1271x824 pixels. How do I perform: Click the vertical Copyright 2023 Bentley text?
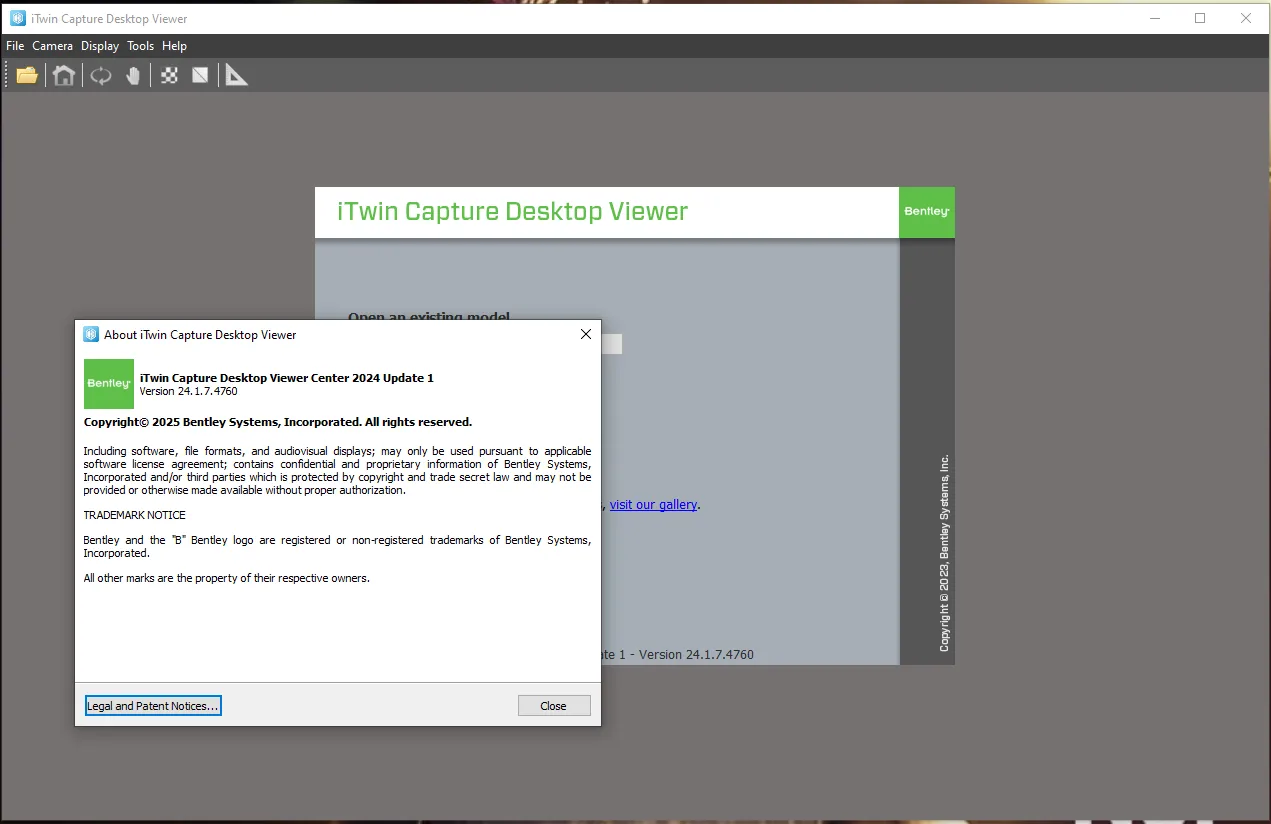point(945,554)
